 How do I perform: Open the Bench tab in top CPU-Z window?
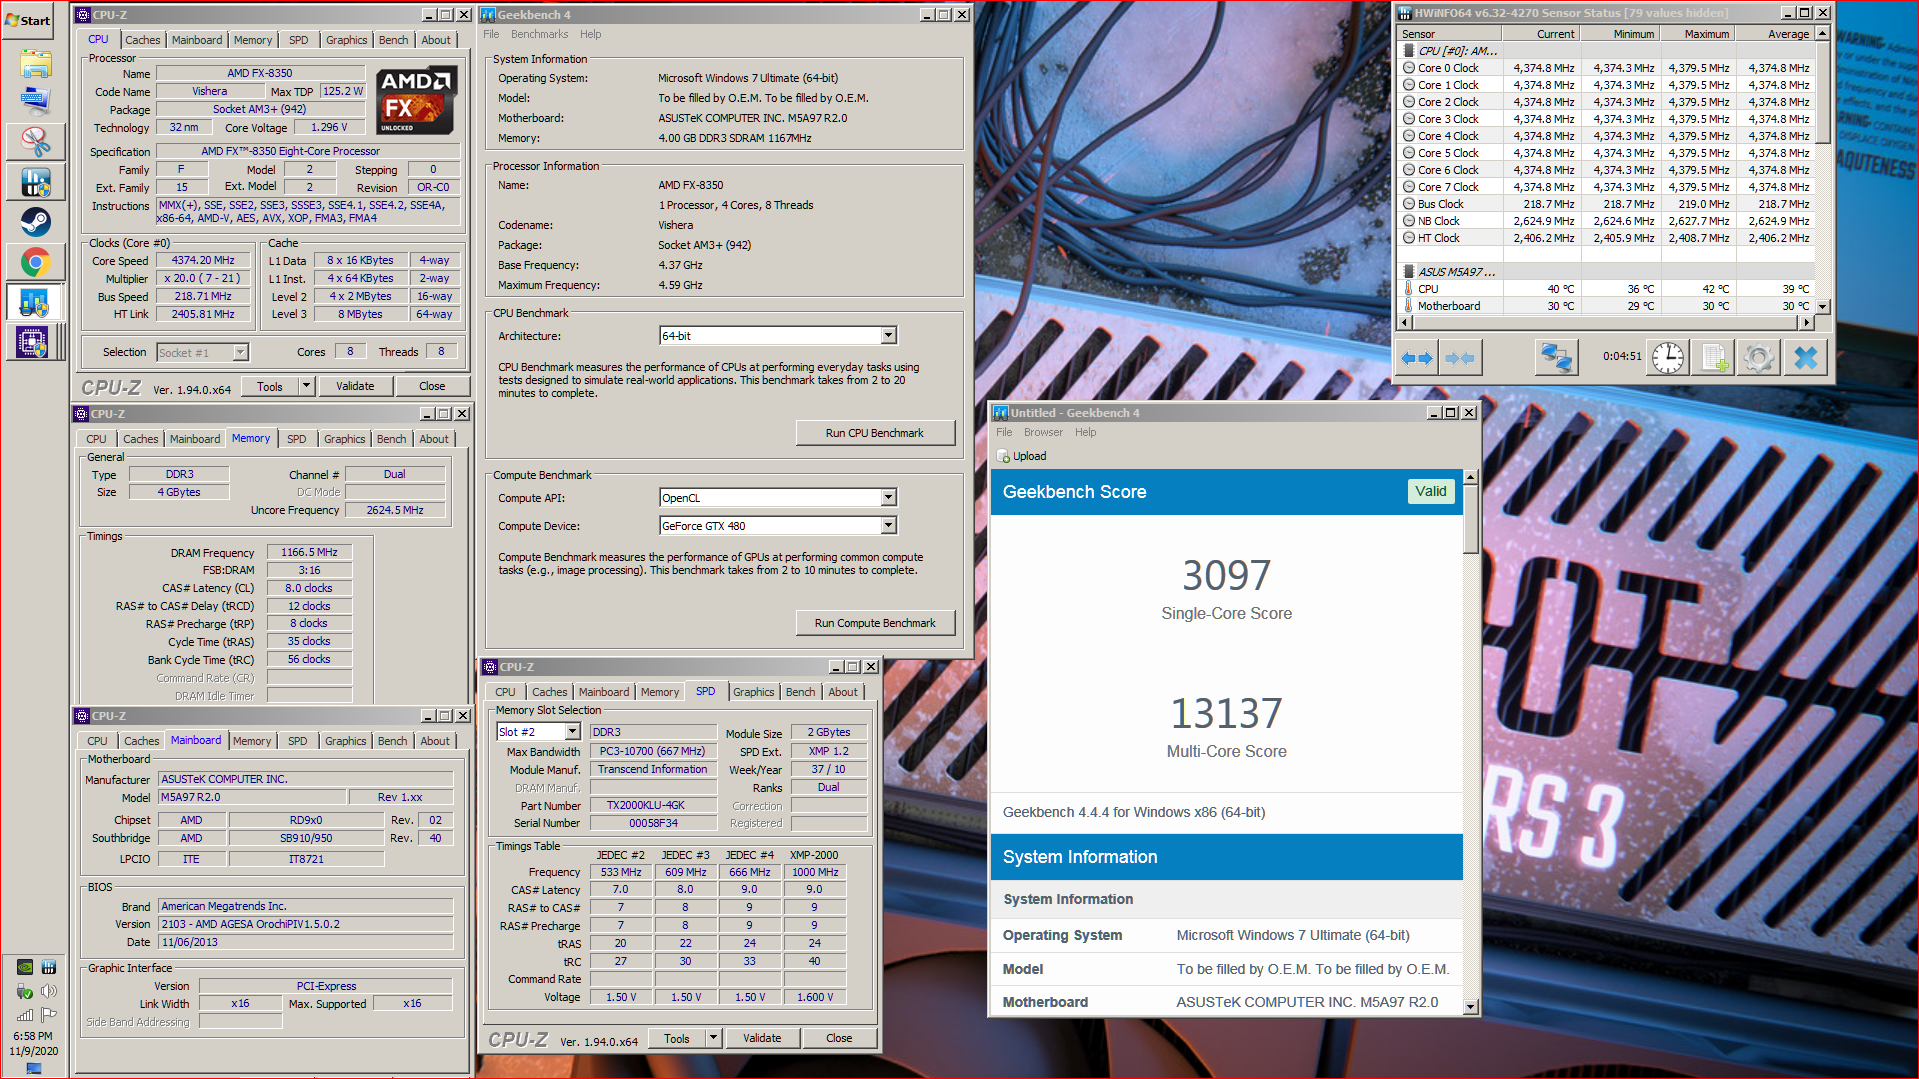tap(393, 40)
